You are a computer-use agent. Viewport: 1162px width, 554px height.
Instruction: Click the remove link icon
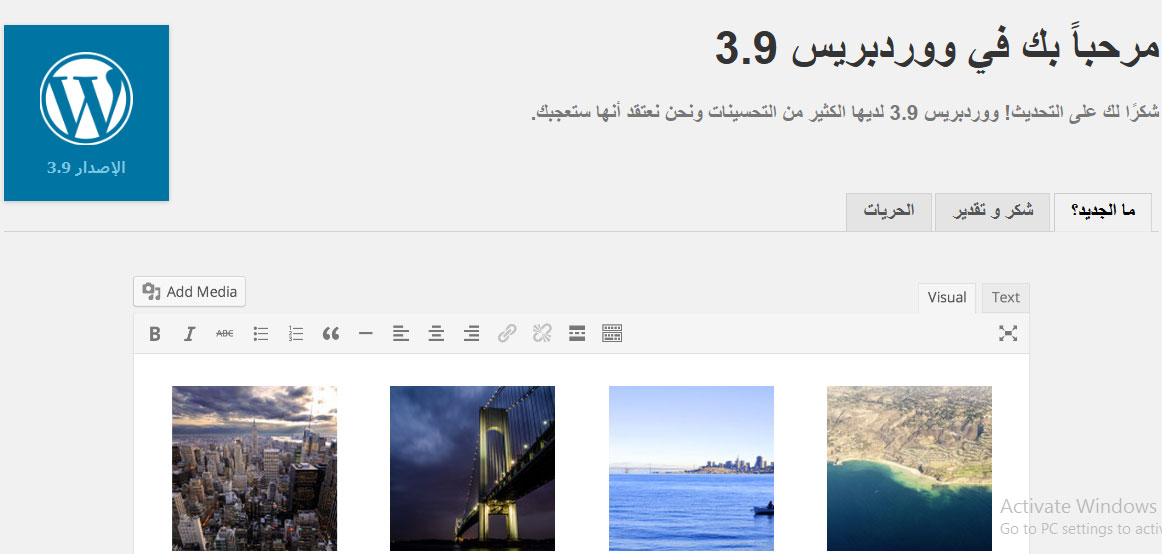click(542, 334)
